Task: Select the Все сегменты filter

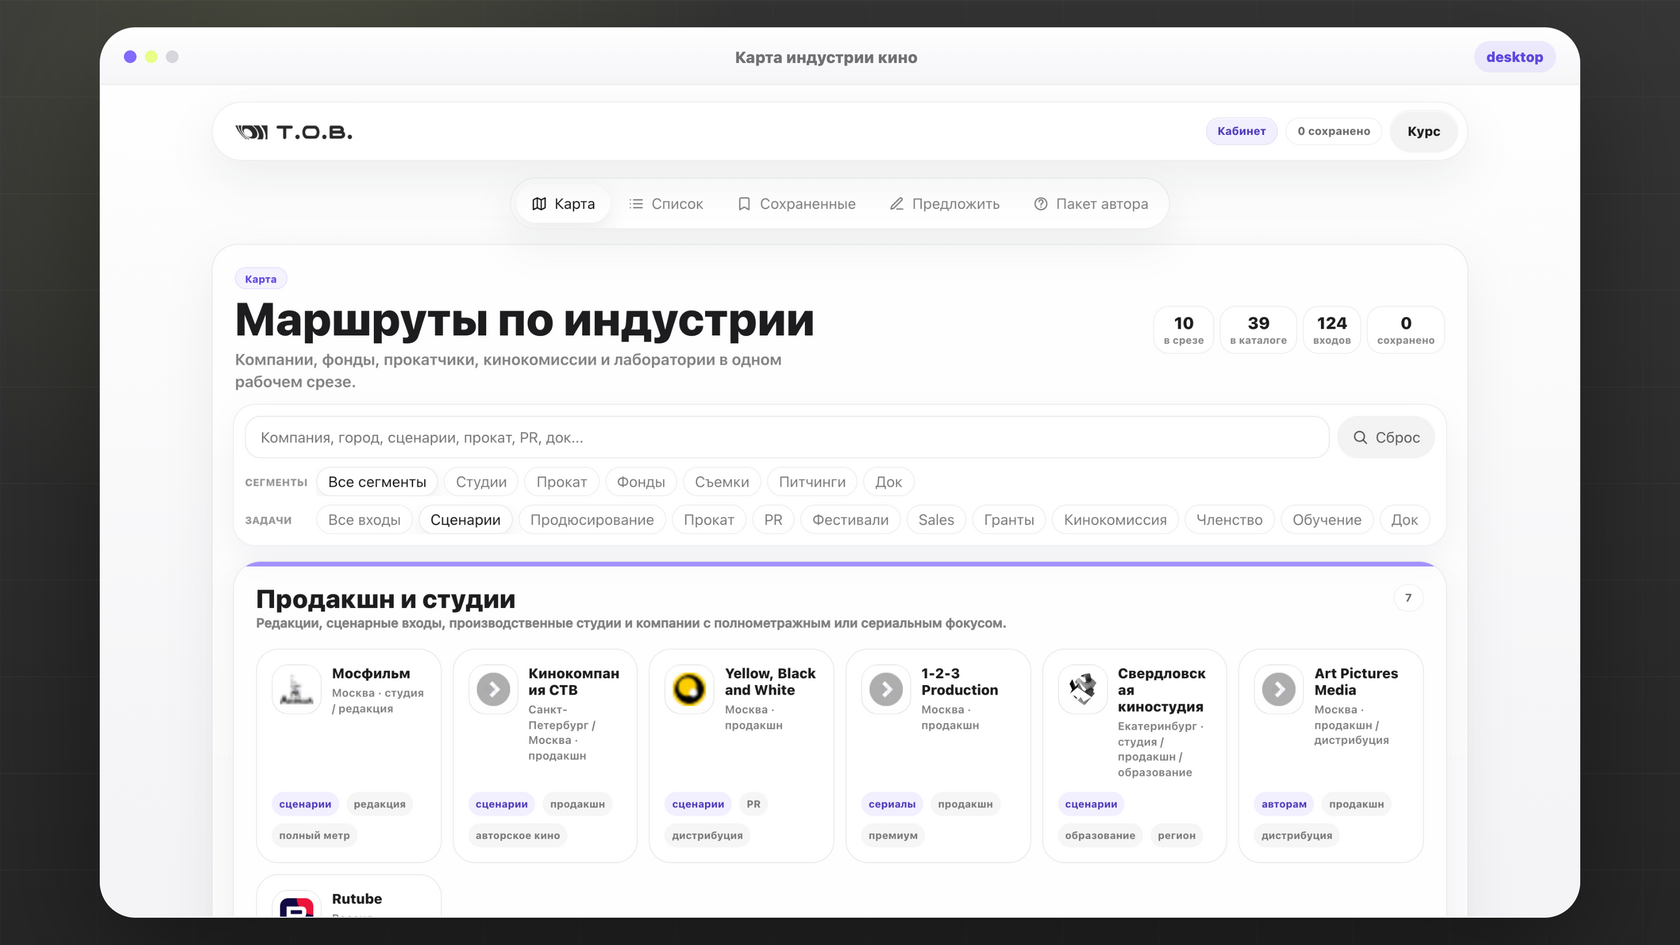Action: (377, 482)
